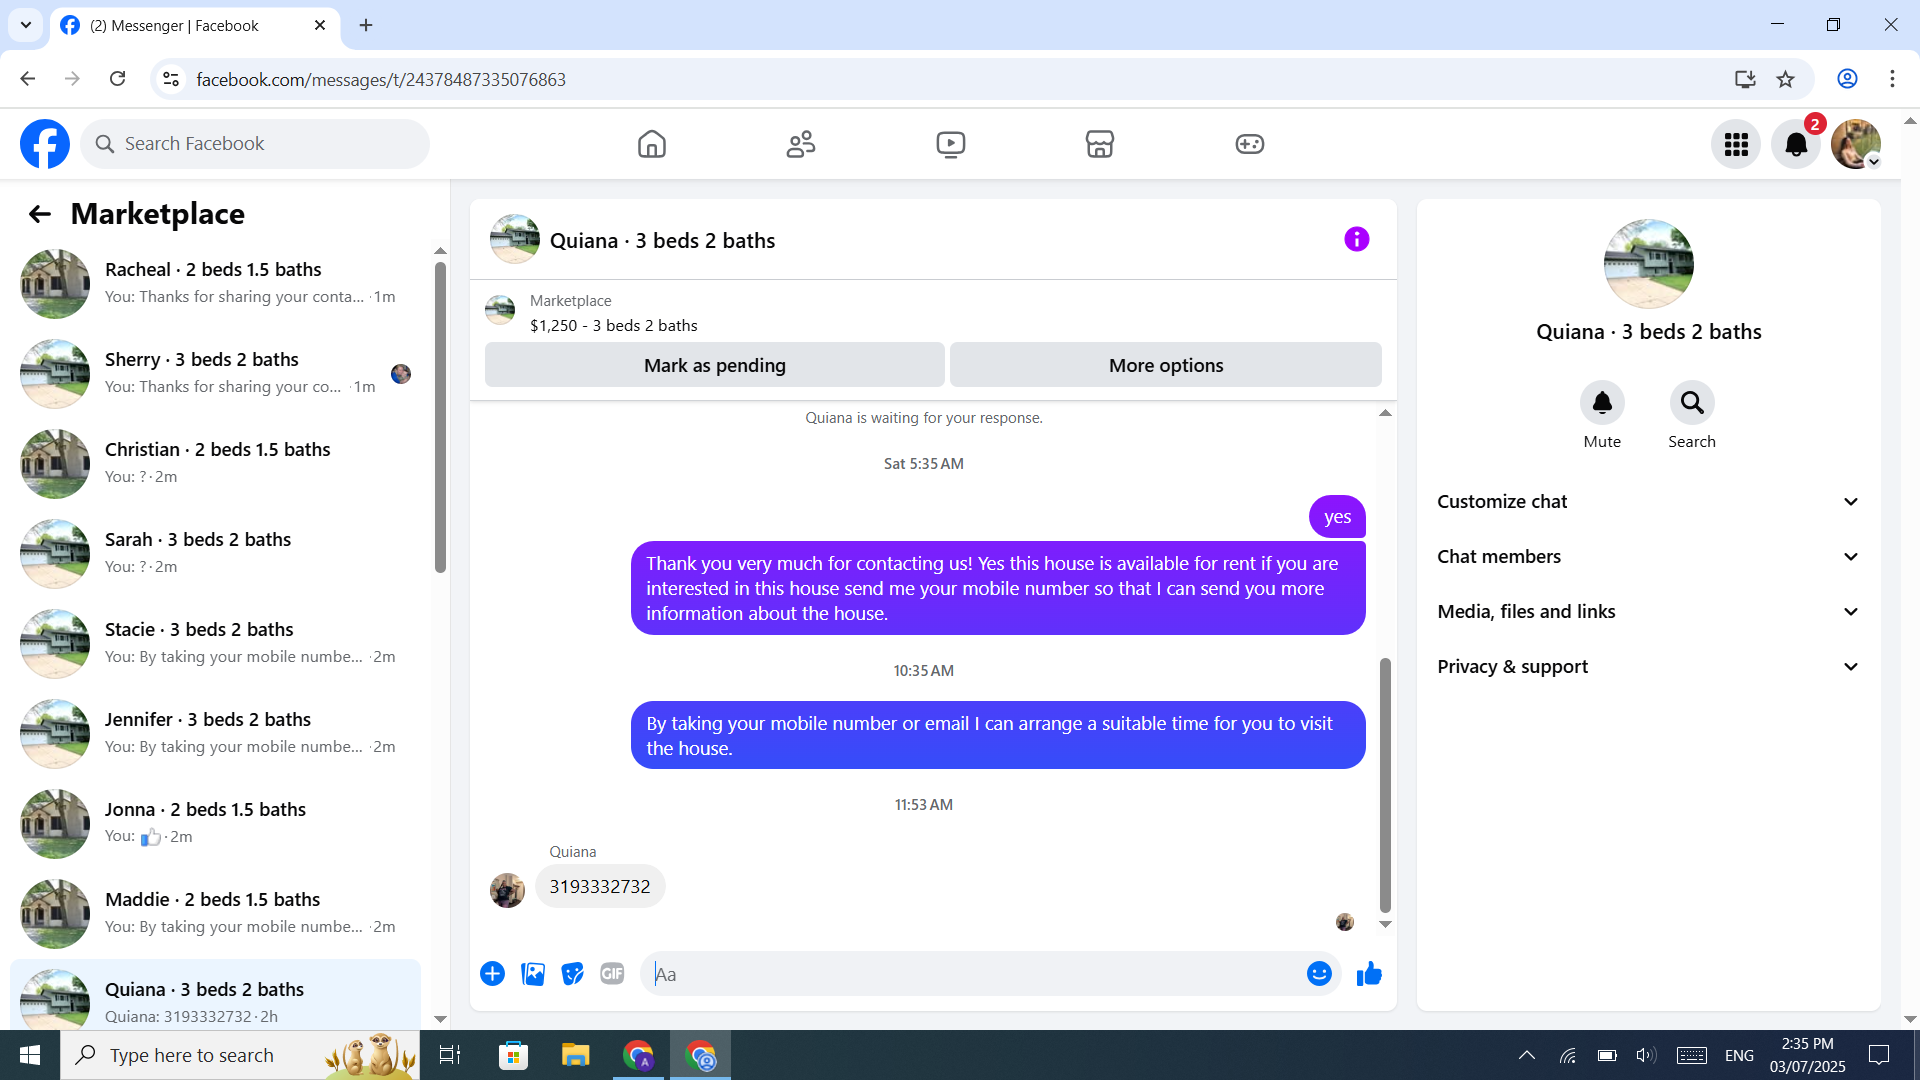
Task: Expand Customize chat section
Action: 1648,502
